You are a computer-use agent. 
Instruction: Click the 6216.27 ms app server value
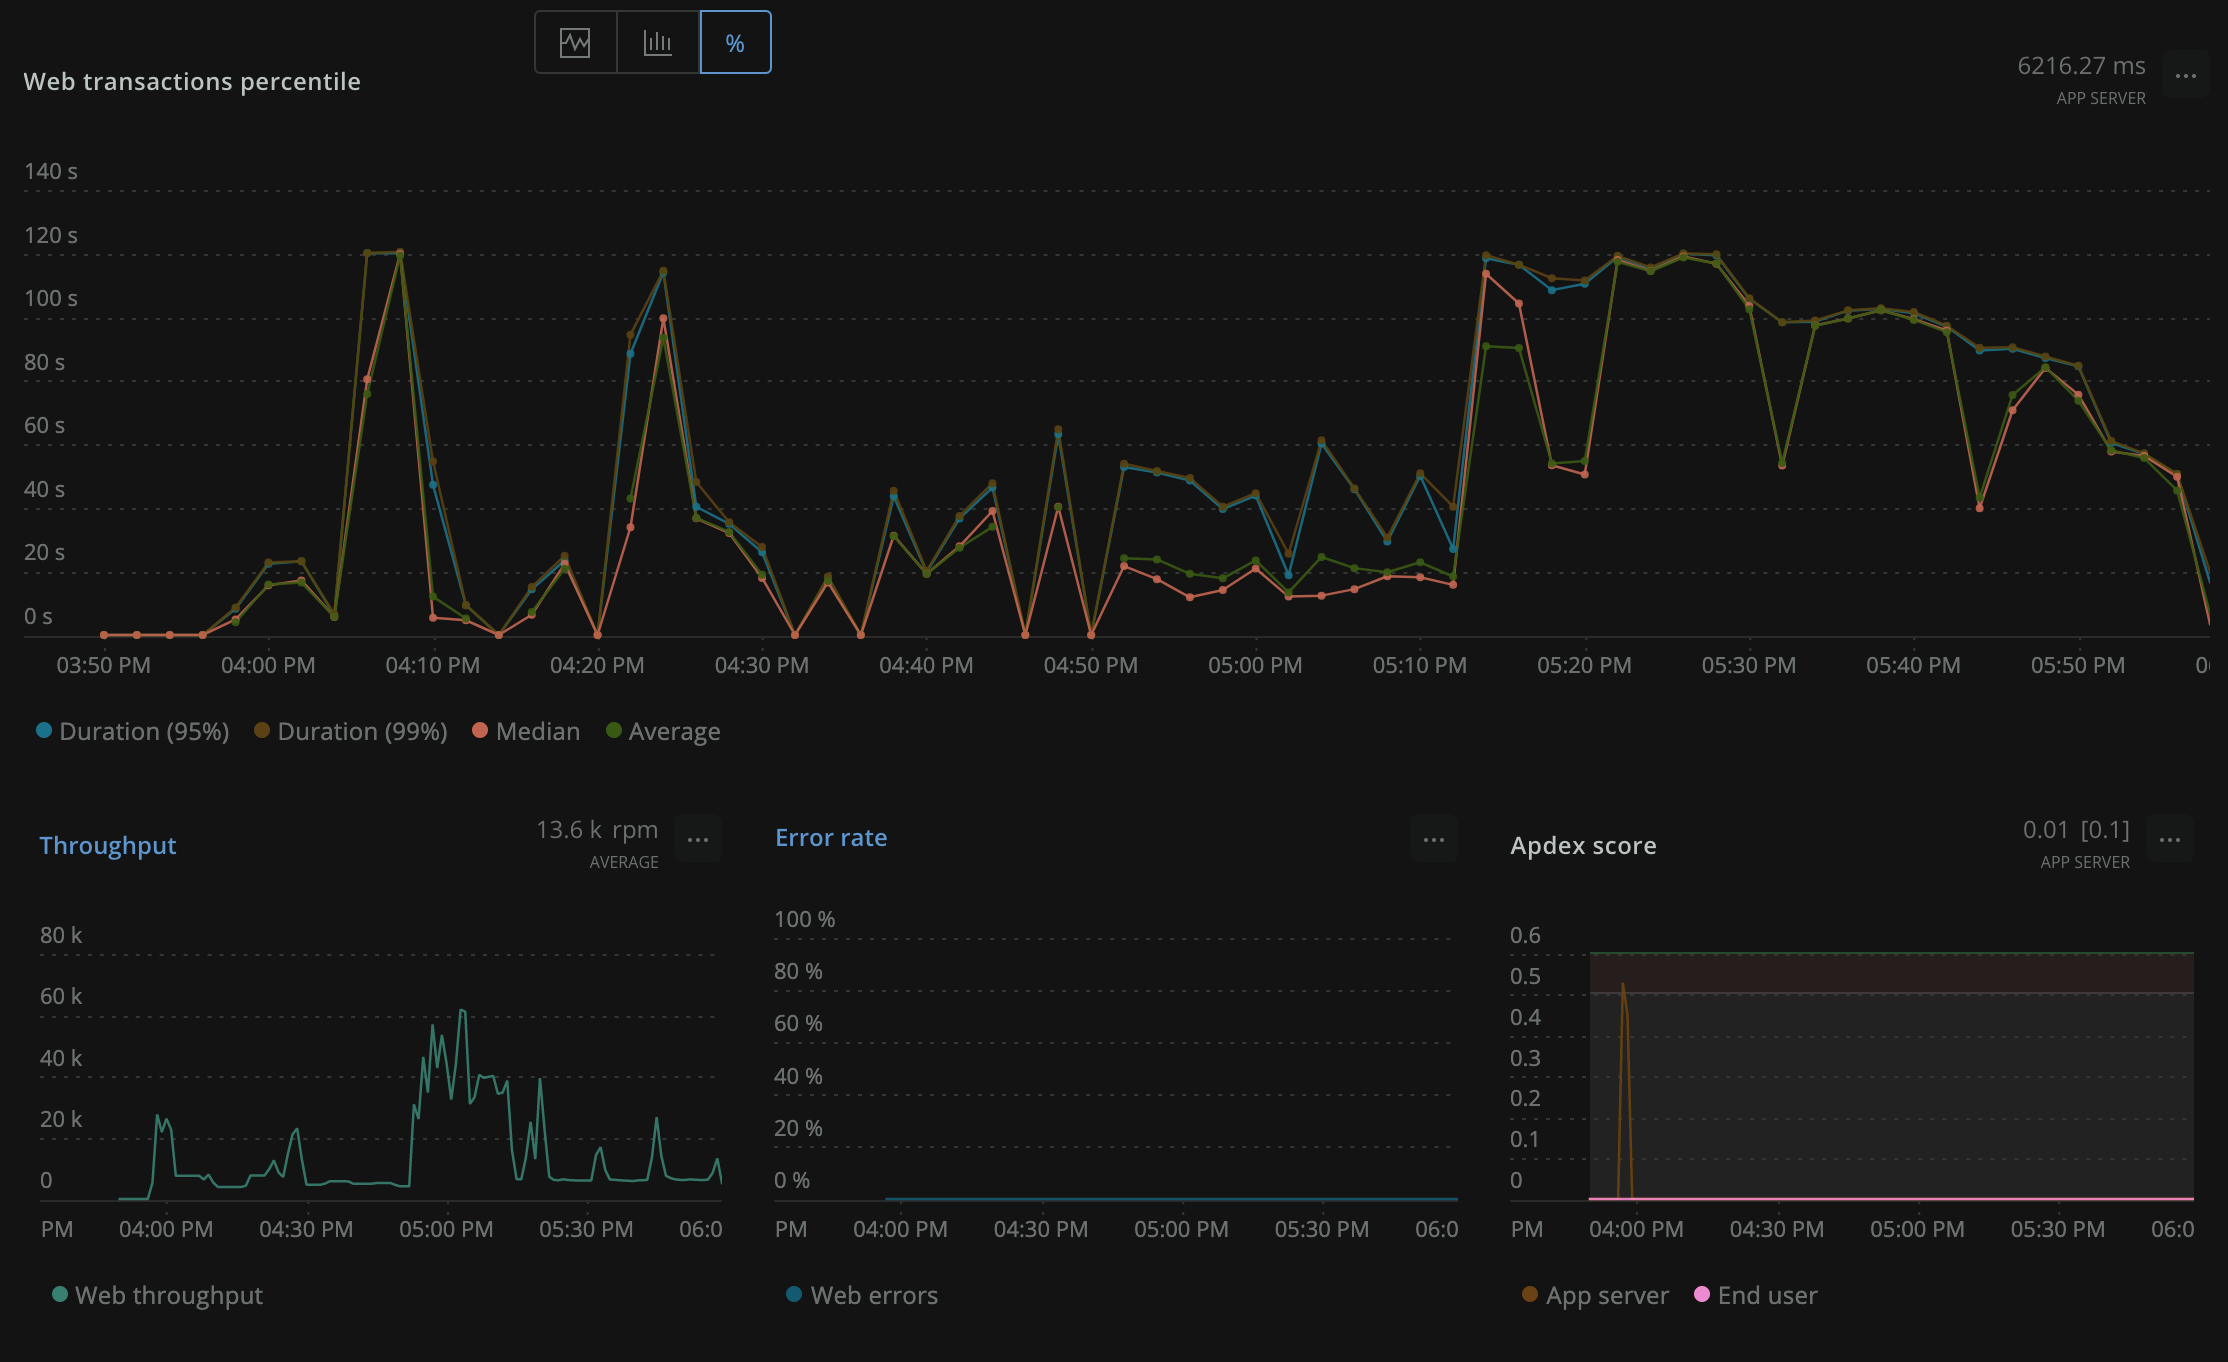tap(2081, 66)
